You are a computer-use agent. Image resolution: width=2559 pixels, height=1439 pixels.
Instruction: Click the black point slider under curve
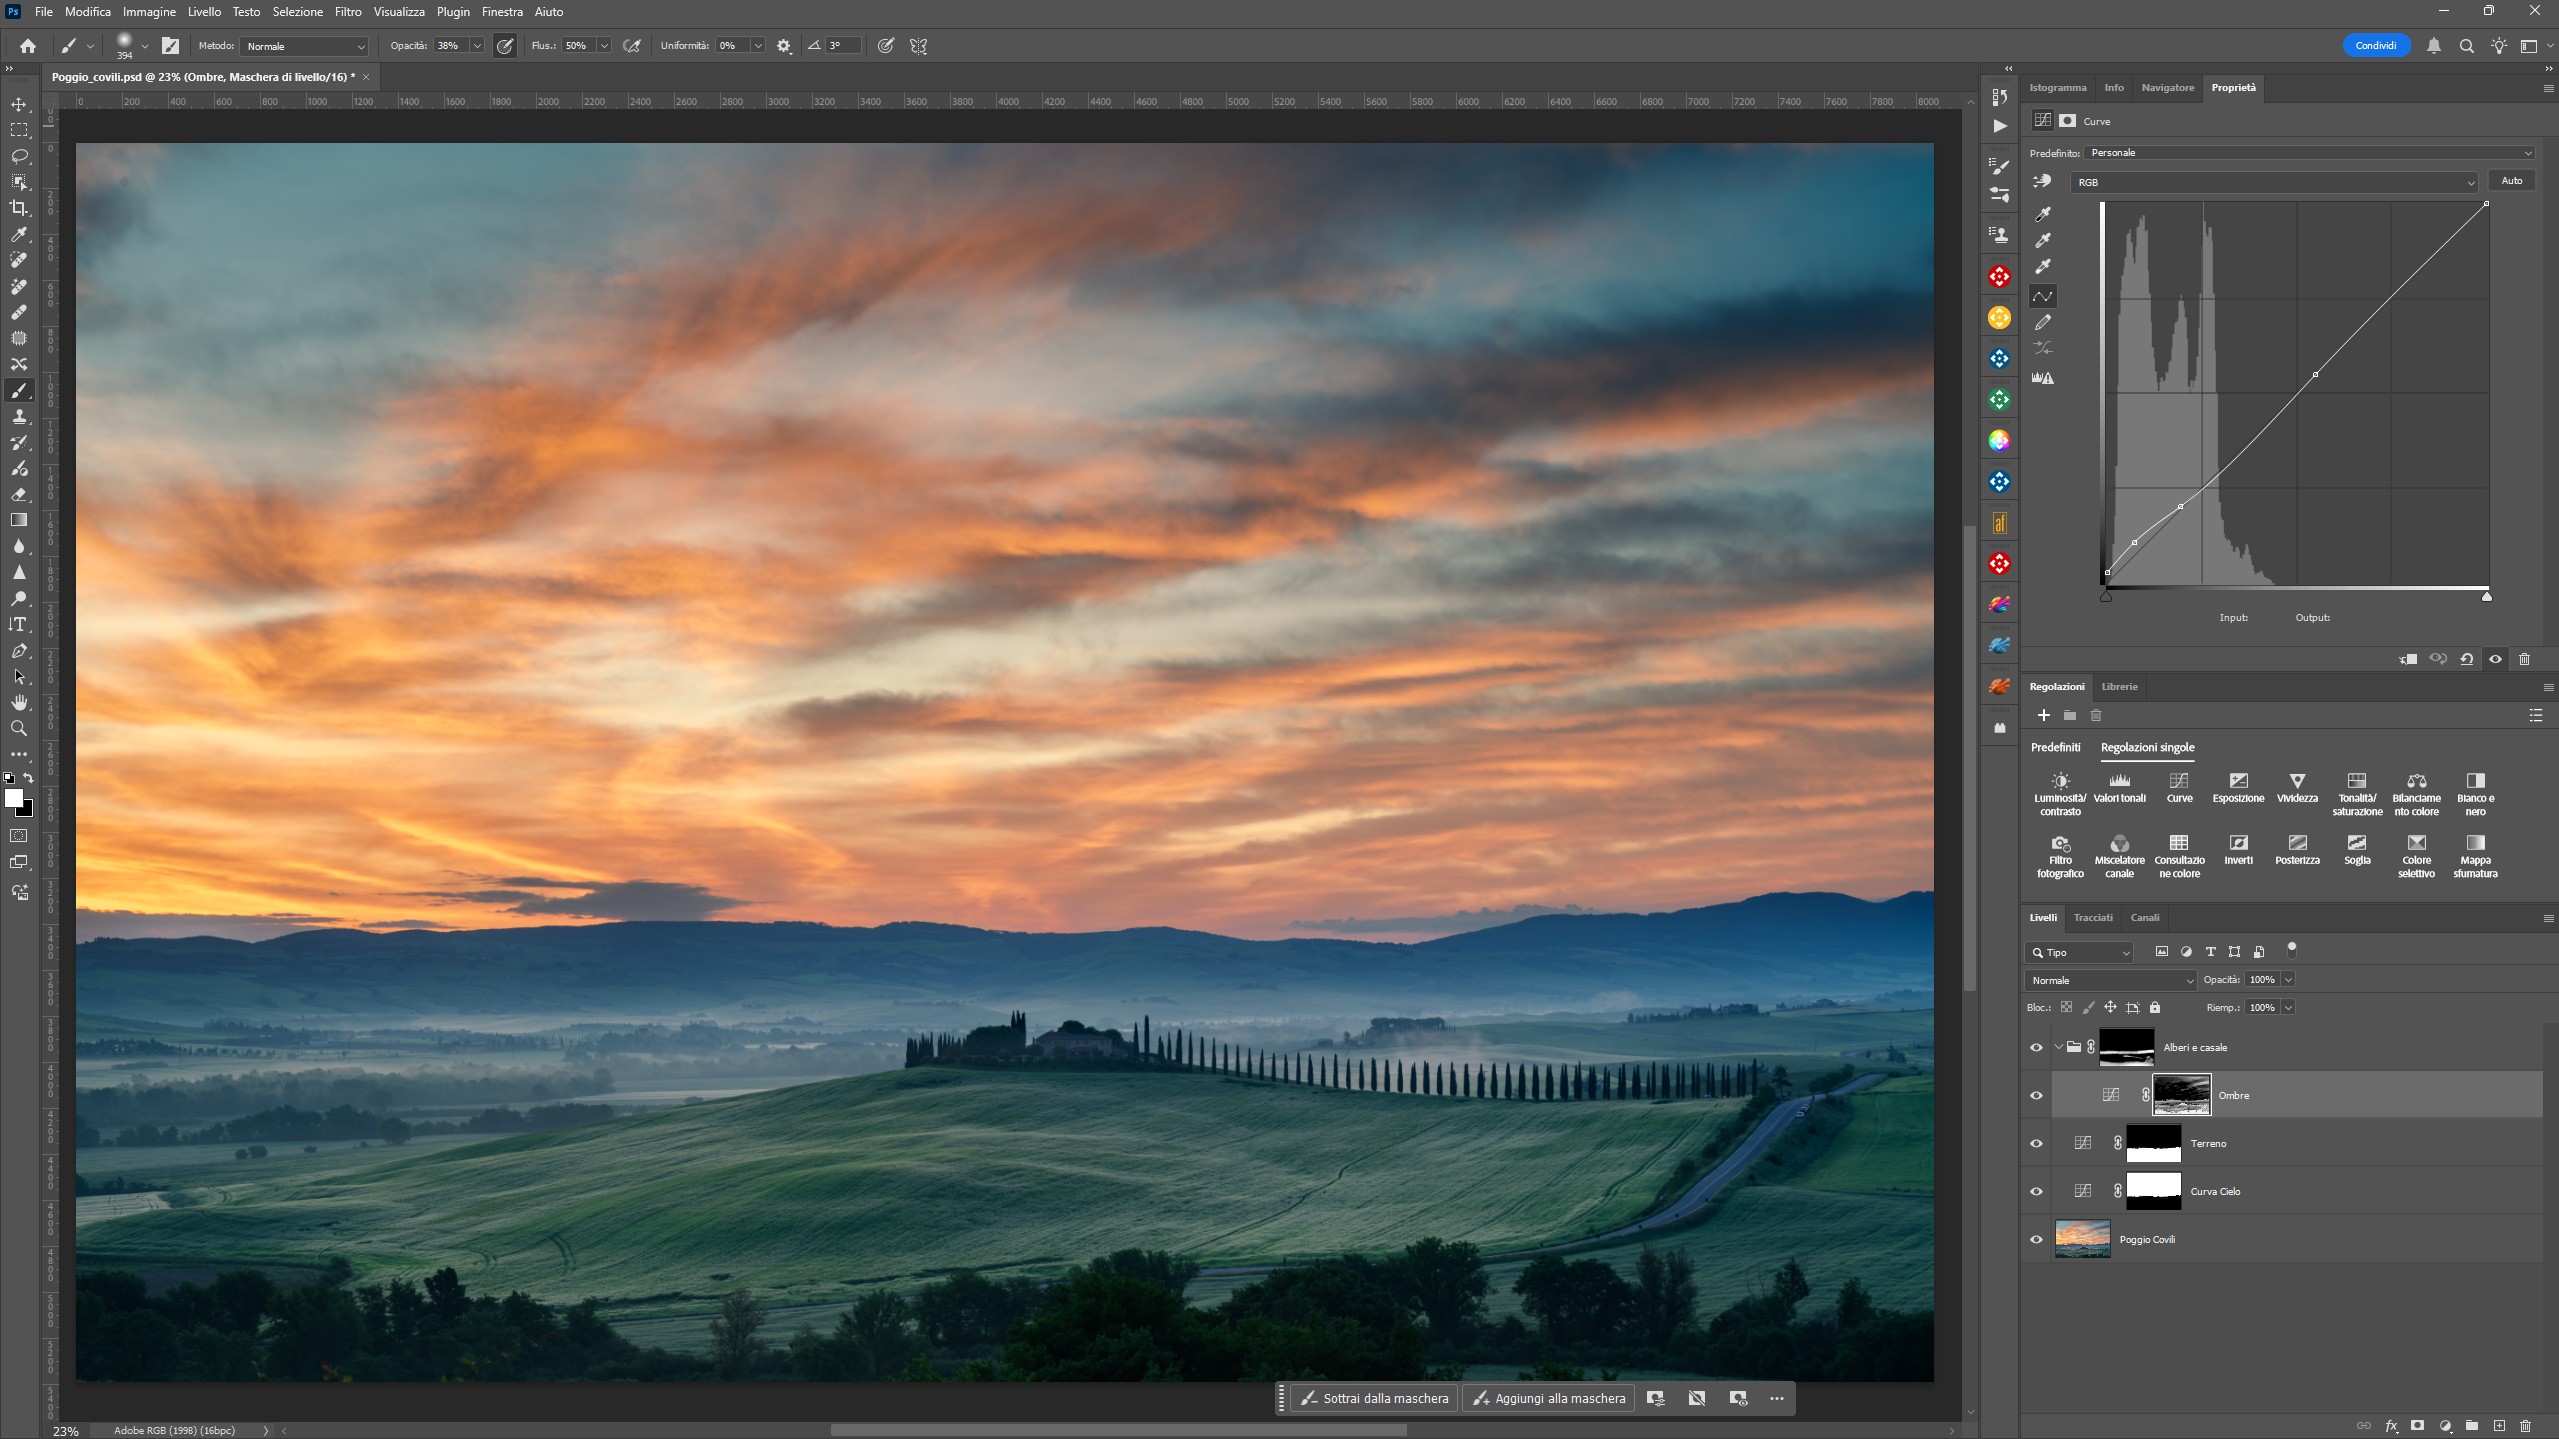pyautogui.click(x=2106, y=597)
